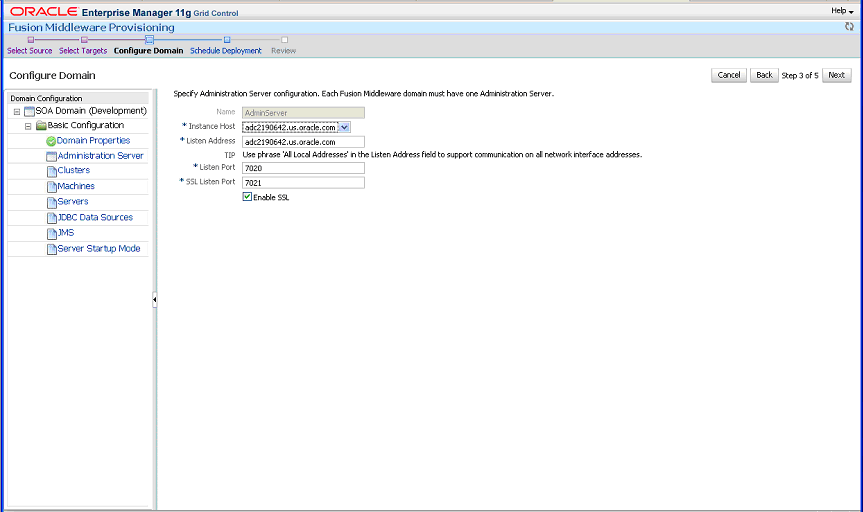The height and width of the screenshot is (512, 863).
Task: Collapse the Basic Configuration tree node
Action: tap(28, 126)
